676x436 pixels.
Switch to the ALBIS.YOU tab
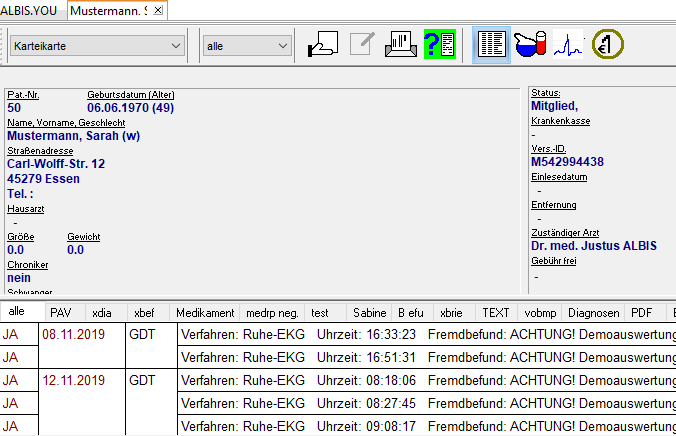pyautogui.click(x=31, y=10)
